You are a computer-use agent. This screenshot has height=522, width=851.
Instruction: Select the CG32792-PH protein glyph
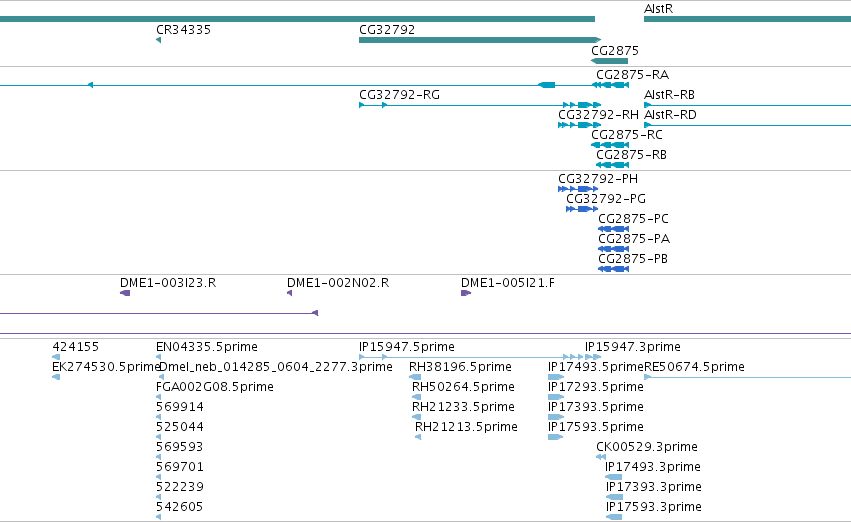578,189
